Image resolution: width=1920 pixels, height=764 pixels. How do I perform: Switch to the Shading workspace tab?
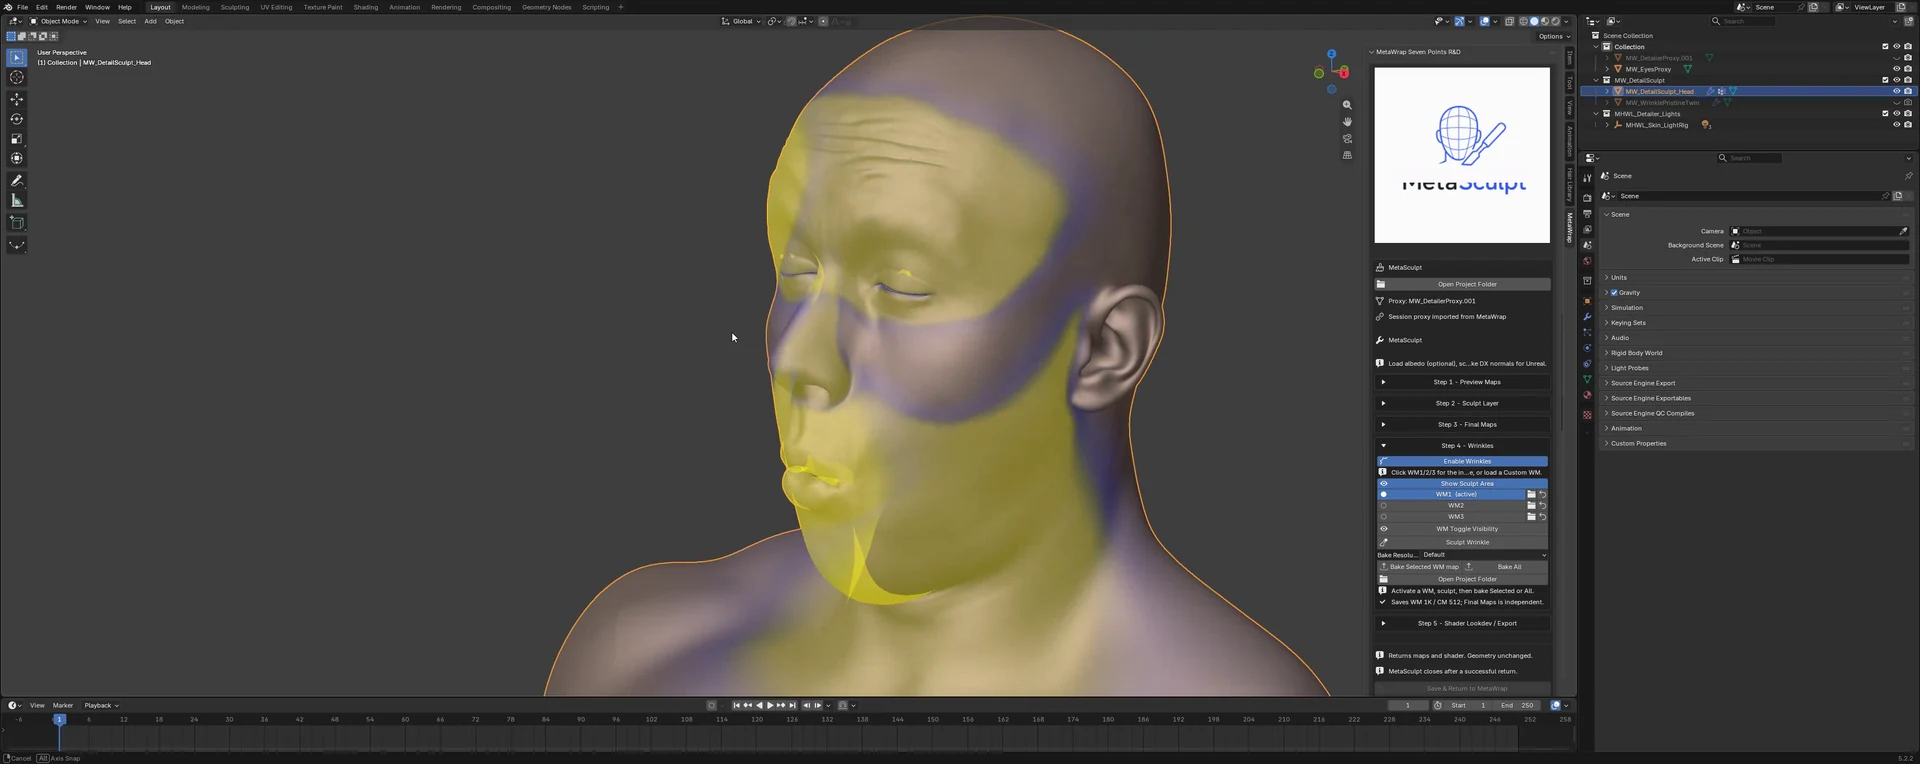[x=366, y=7]
